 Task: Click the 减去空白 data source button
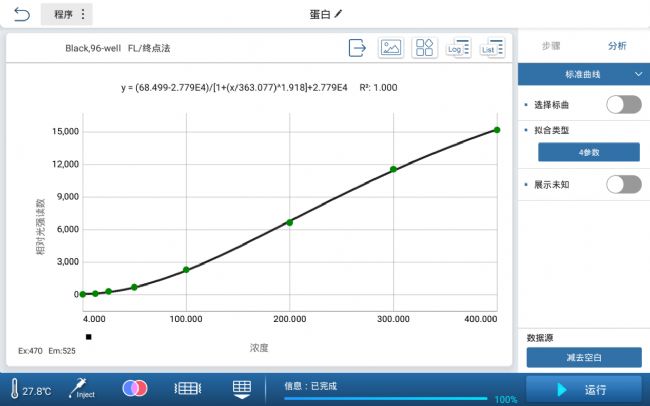pyautogui.click(x=584, y=357)
